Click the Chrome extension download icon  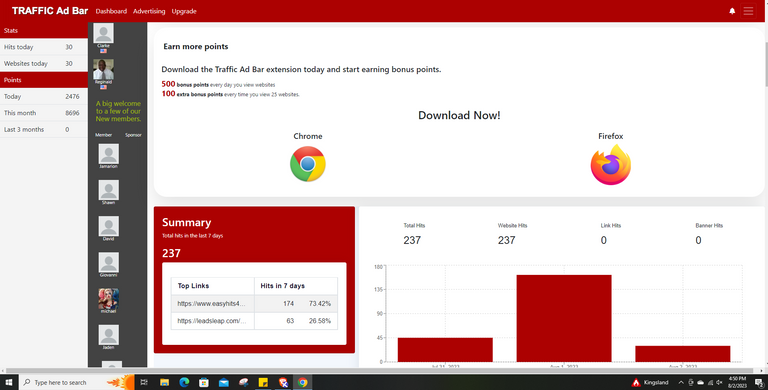pos(308,164)
